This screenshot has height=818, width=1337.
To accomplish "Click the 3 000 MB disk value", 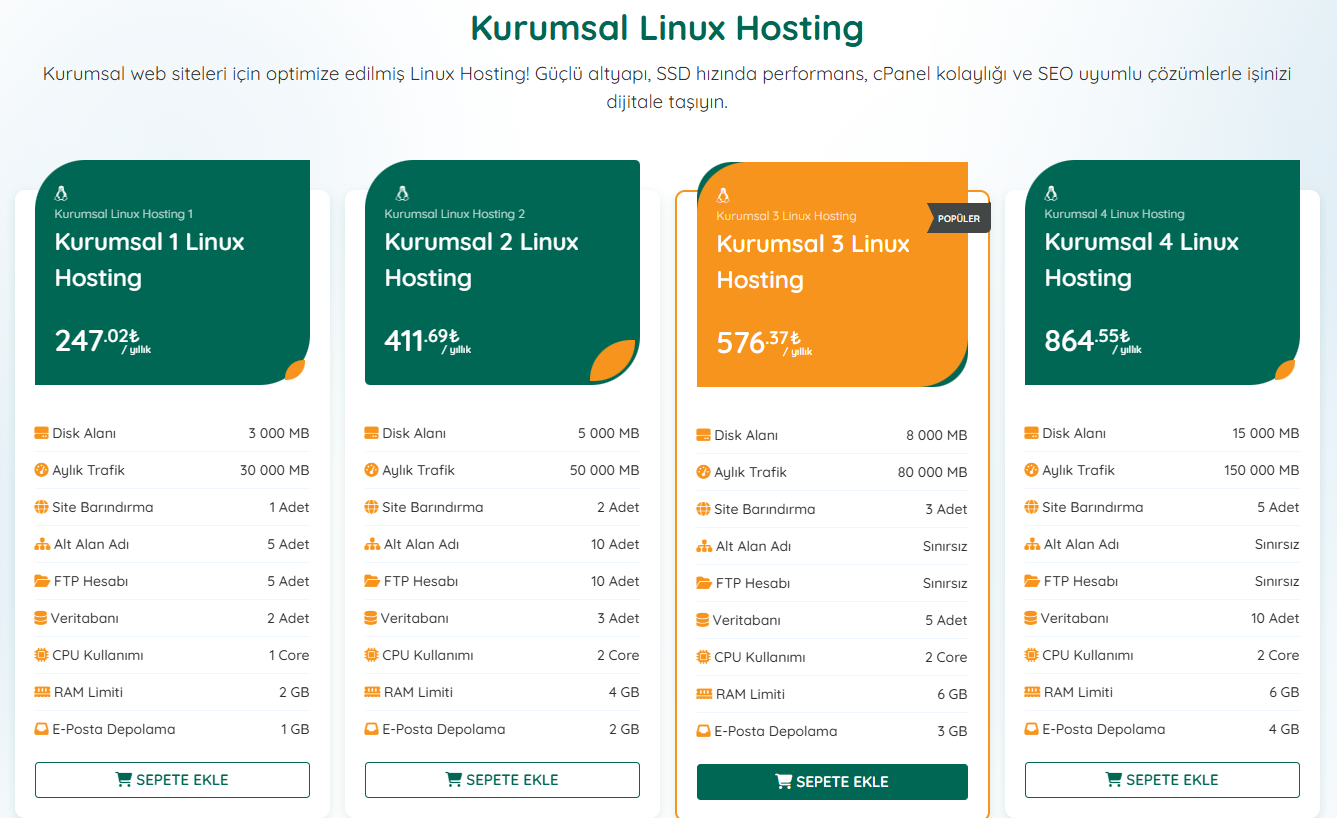I will tap(279, 433).
